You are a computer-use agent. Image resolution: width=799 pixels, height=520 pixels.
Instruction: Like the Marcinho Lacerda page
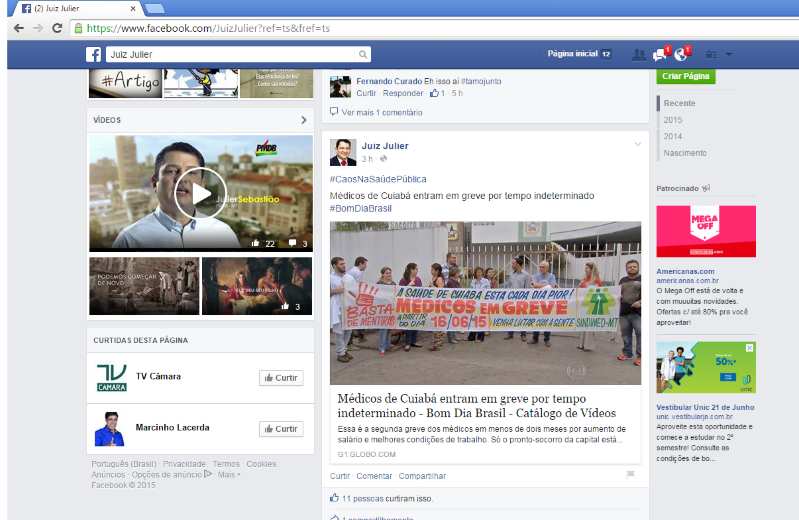click(x=281, y=429)
